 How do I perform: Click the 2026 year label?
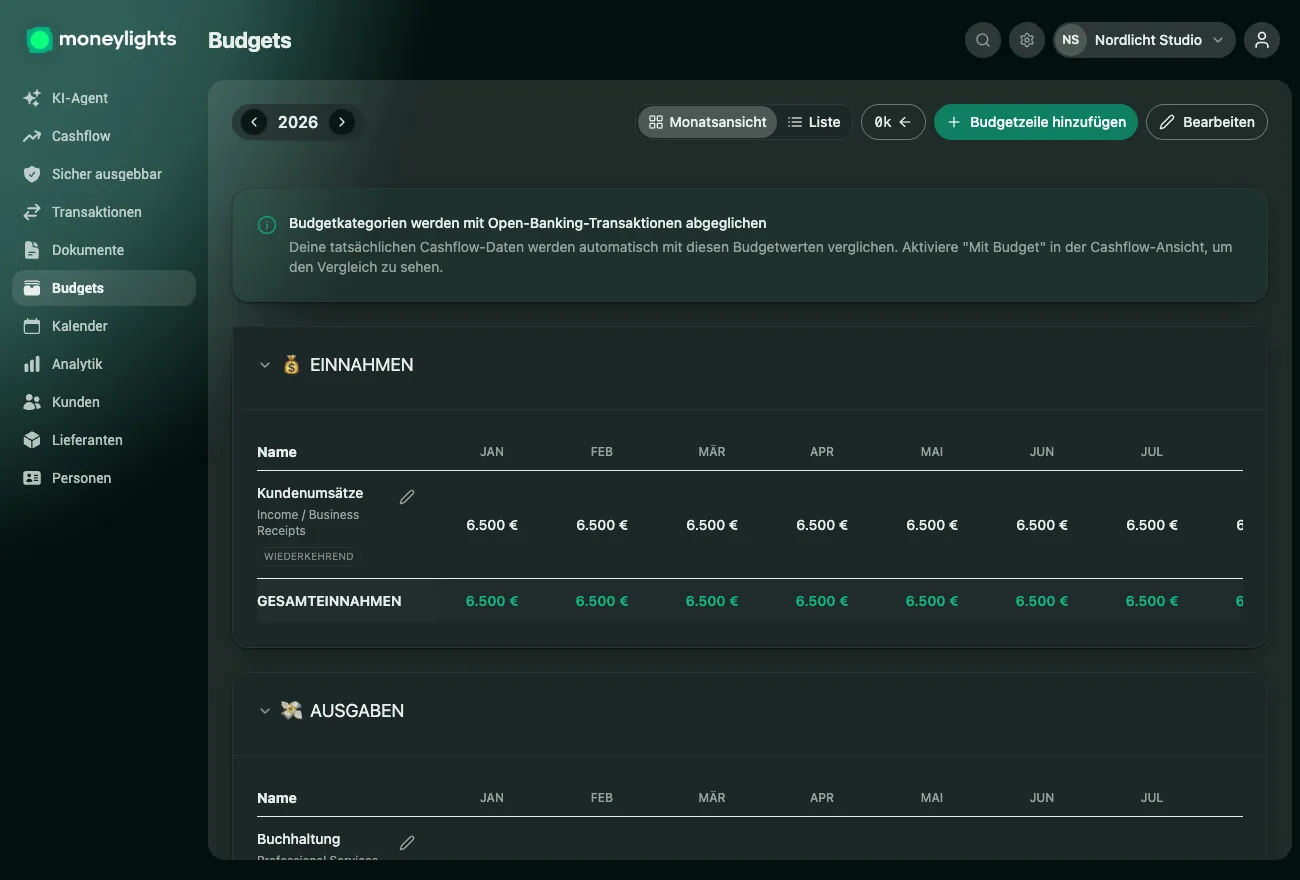point(298,122)
